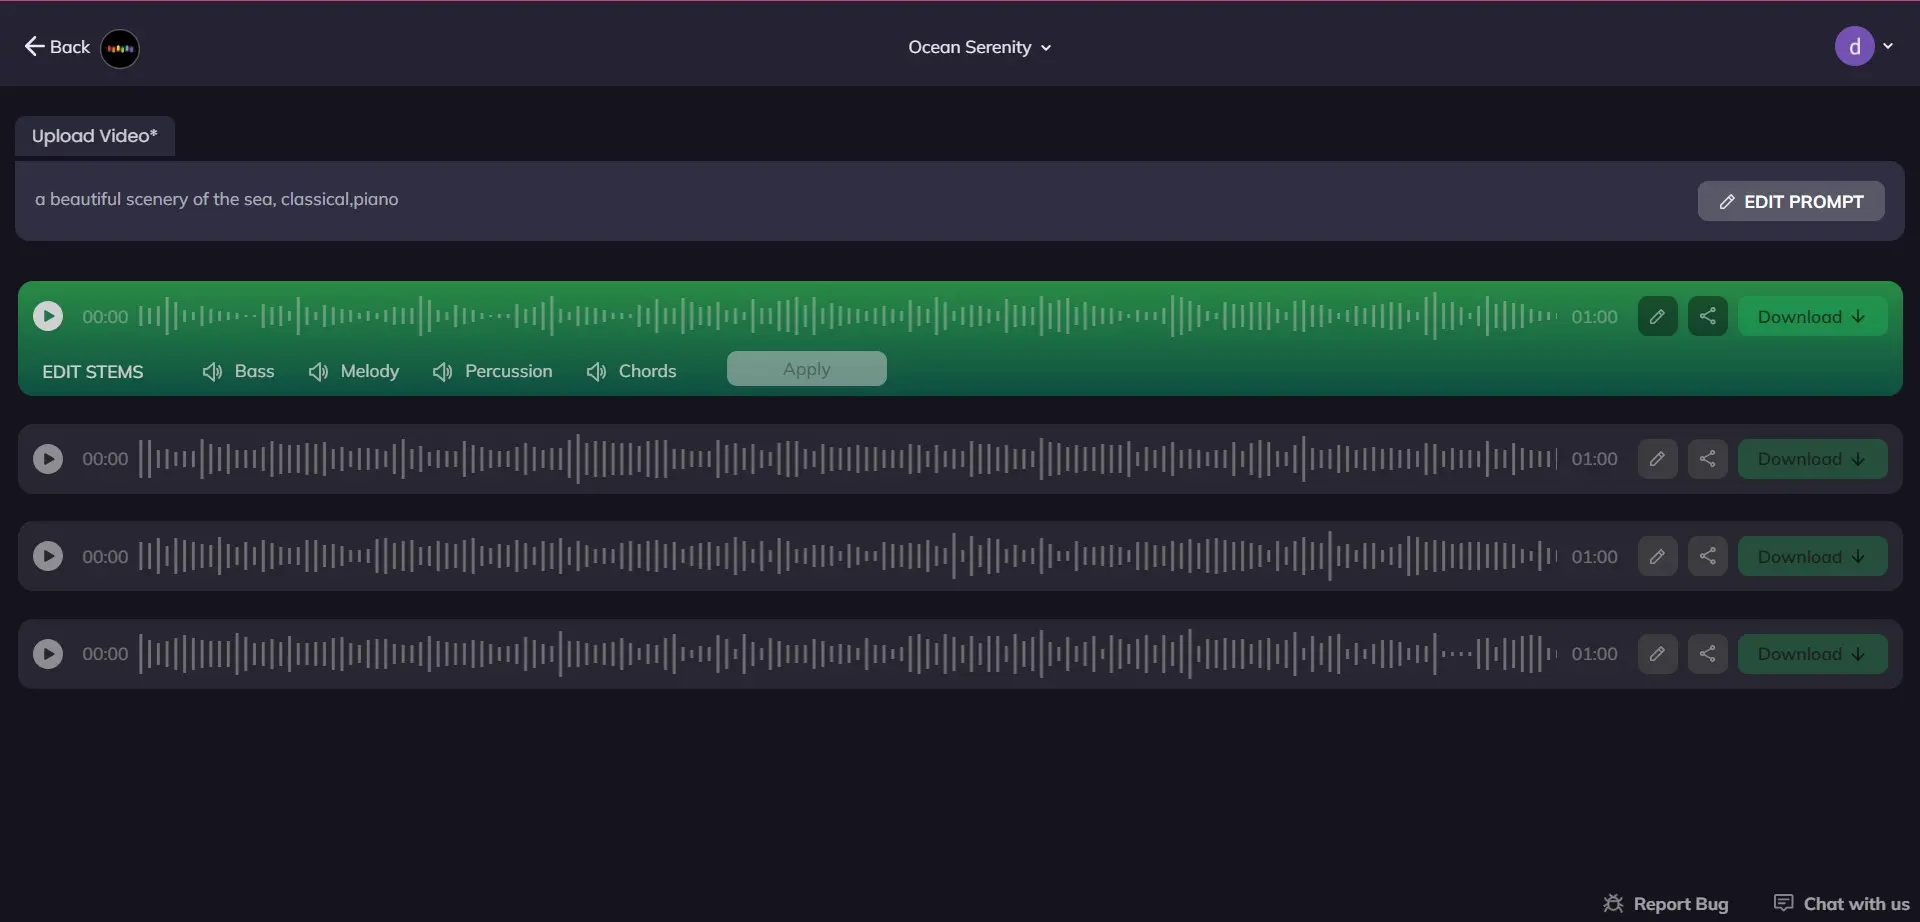Click the EDIT PROMPT button

click(1791, 201)
